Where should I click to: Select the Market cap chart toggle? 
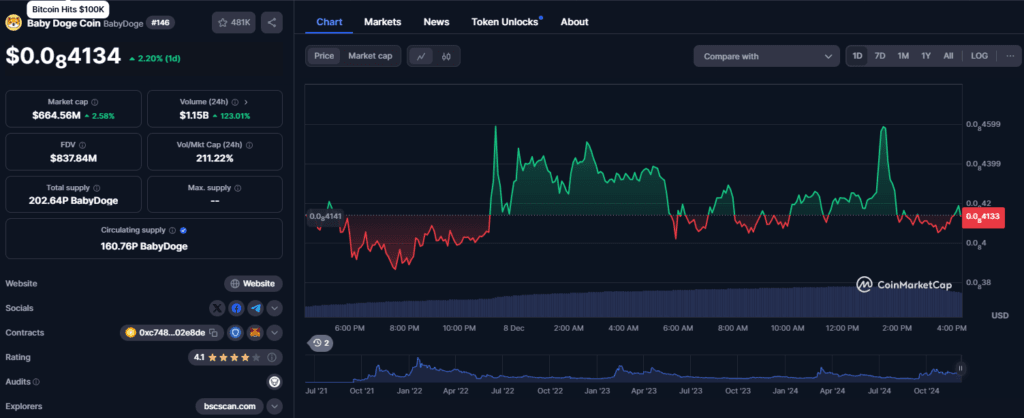tap(370, 56)
